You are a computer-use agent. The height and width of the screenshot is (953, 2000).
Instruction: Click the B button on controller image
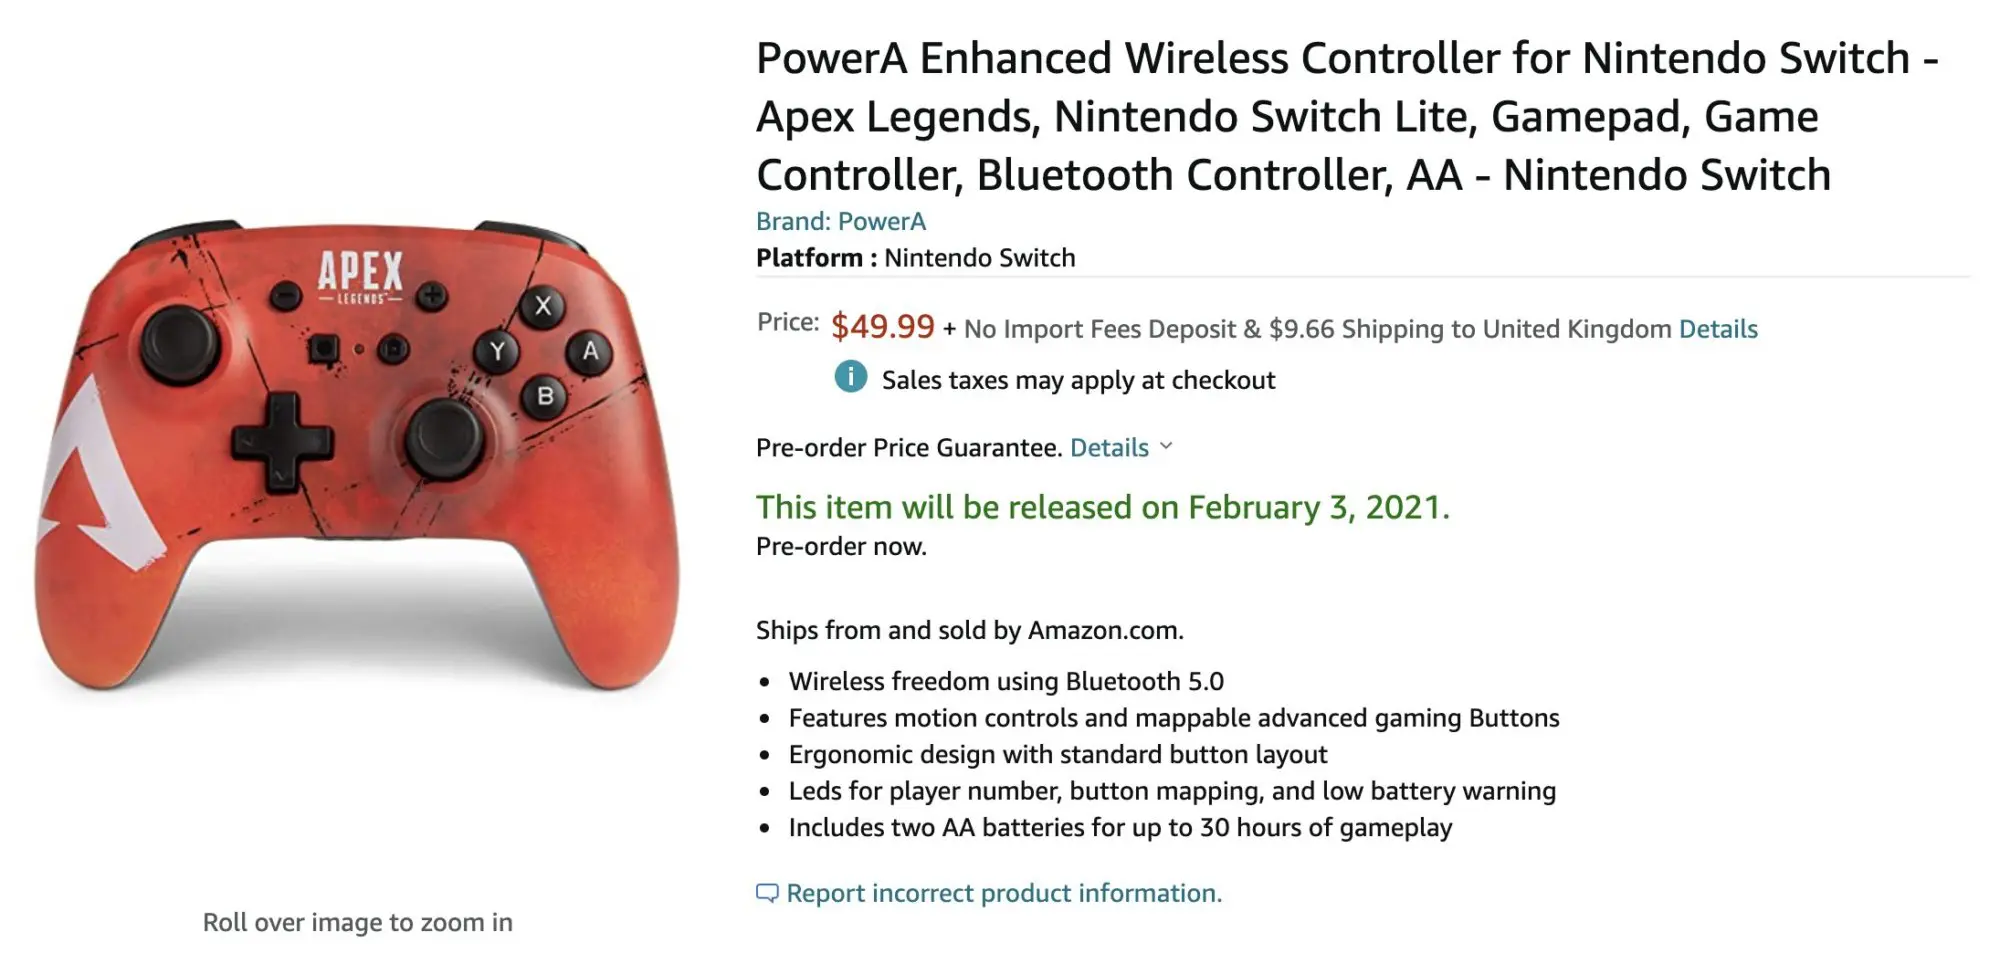tap(545, 396)
